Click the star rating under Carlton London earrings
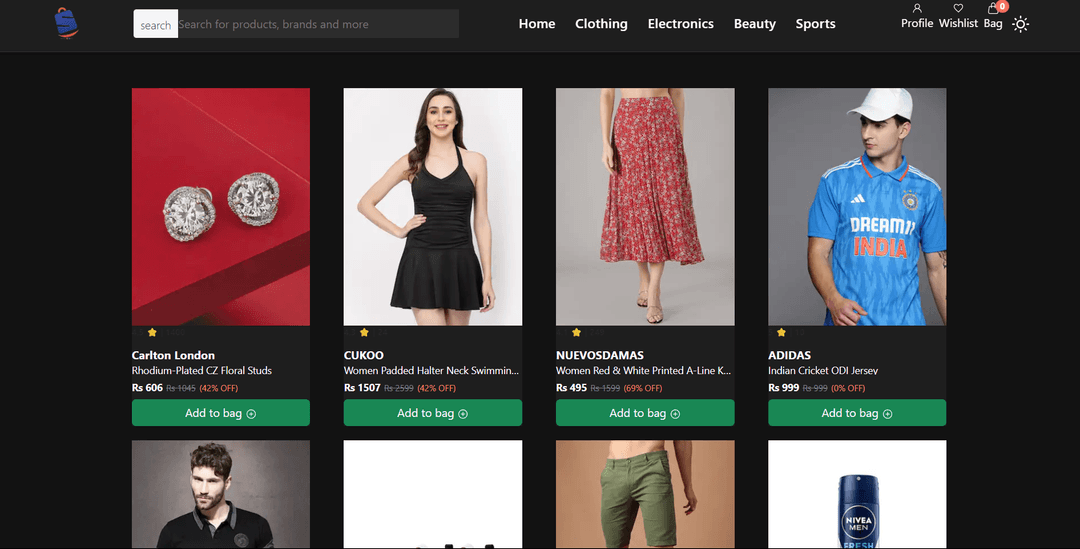The width and height of the screenshot is (1080, 549). tap(152, 333)
